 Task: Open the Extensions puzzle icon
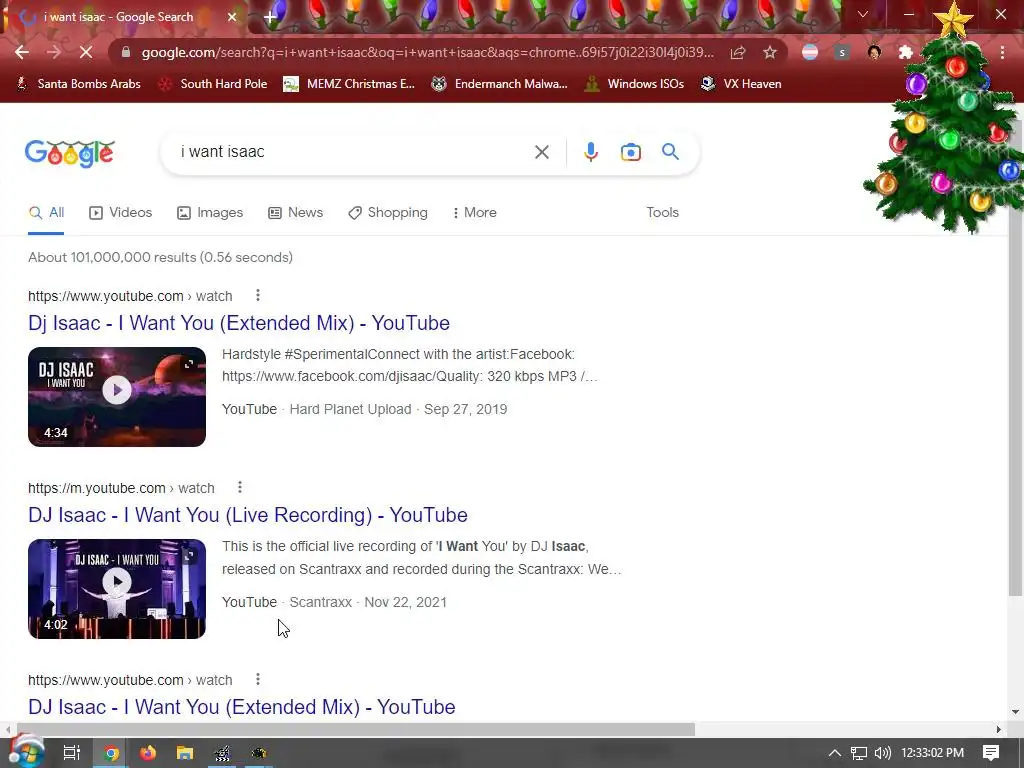[x=906, y=52]
